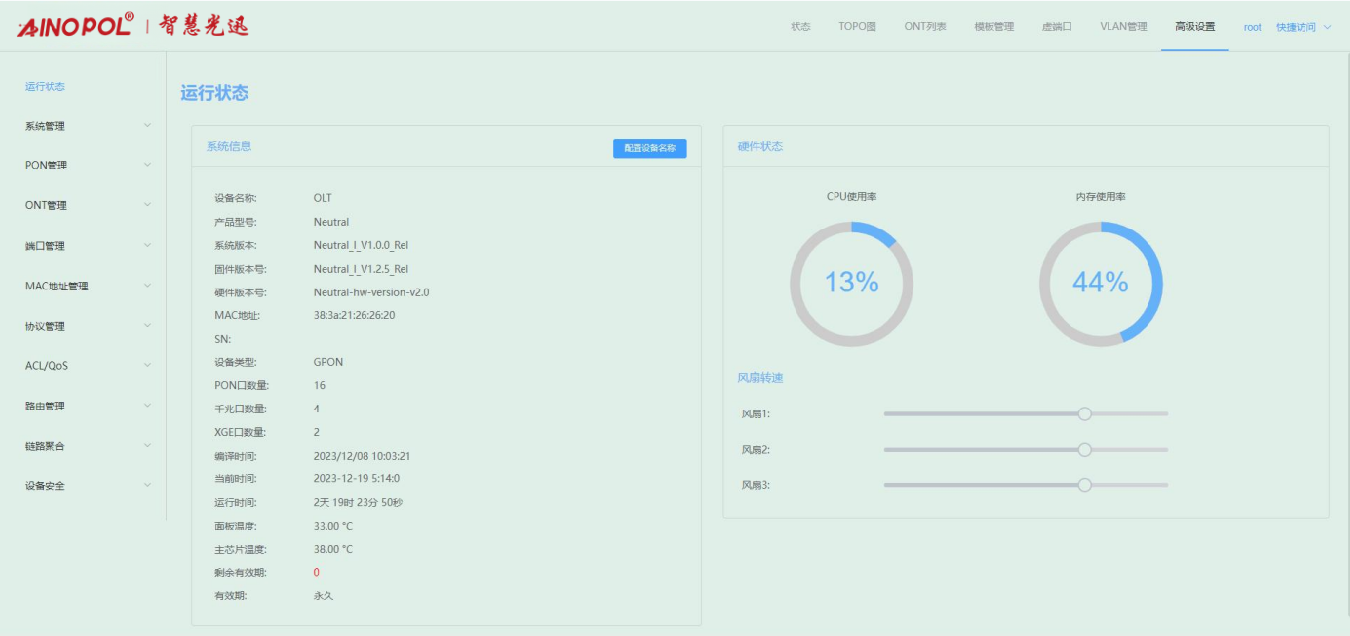Click the arrow icon next to 链路聚合

click(x=148, y=446)
